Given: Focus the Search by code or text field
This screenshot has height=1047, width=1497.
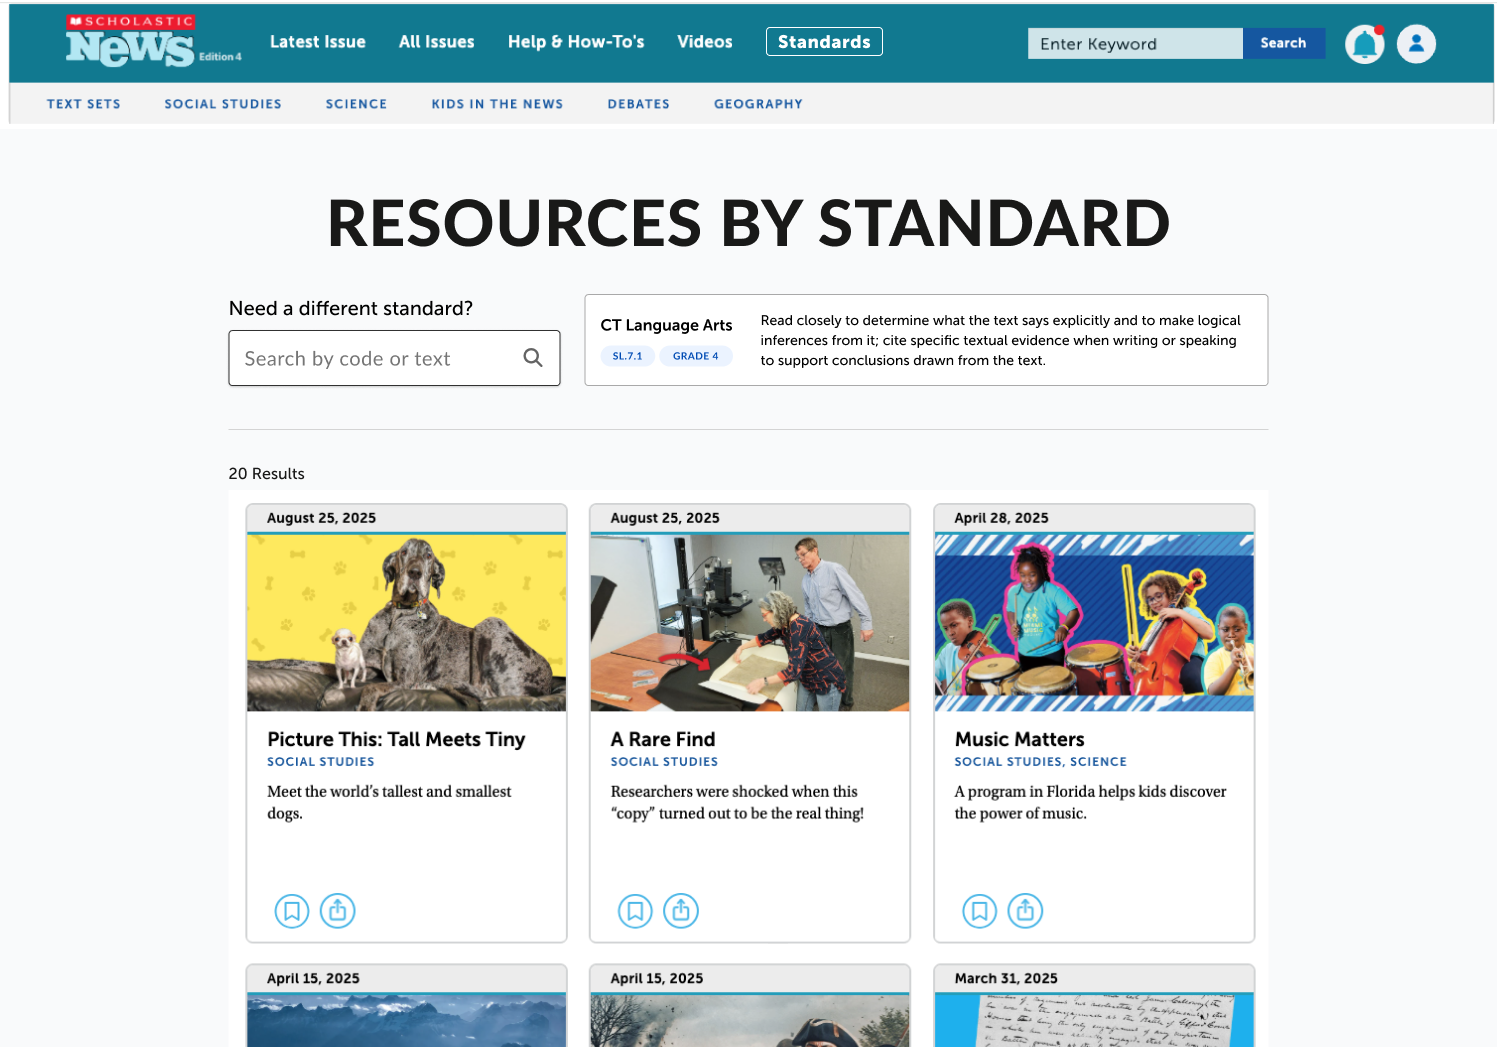Looking at the screenshot, I should (x=394, y=358).
